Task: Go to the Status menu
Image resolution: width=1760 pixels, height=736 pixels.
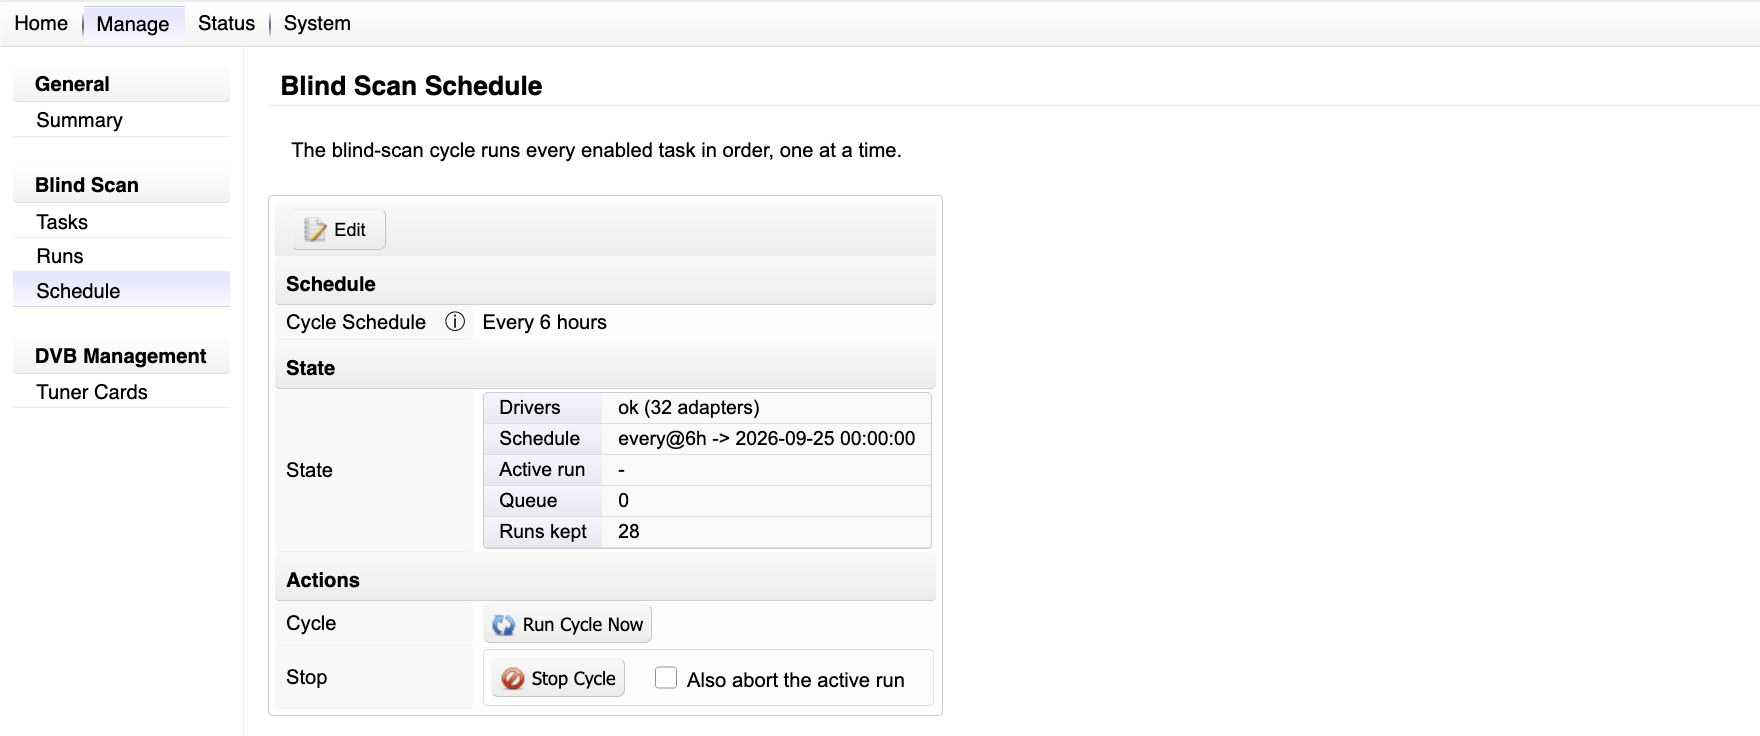Action: [x=226, y=23]
